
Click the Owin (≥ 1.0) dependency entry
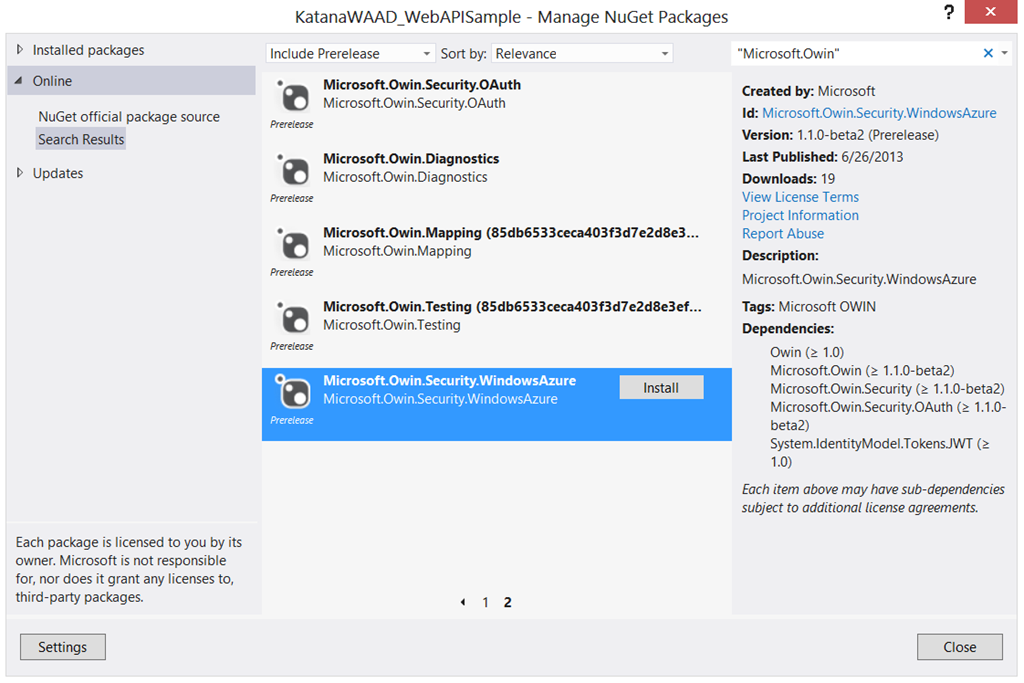pos(807,352)
